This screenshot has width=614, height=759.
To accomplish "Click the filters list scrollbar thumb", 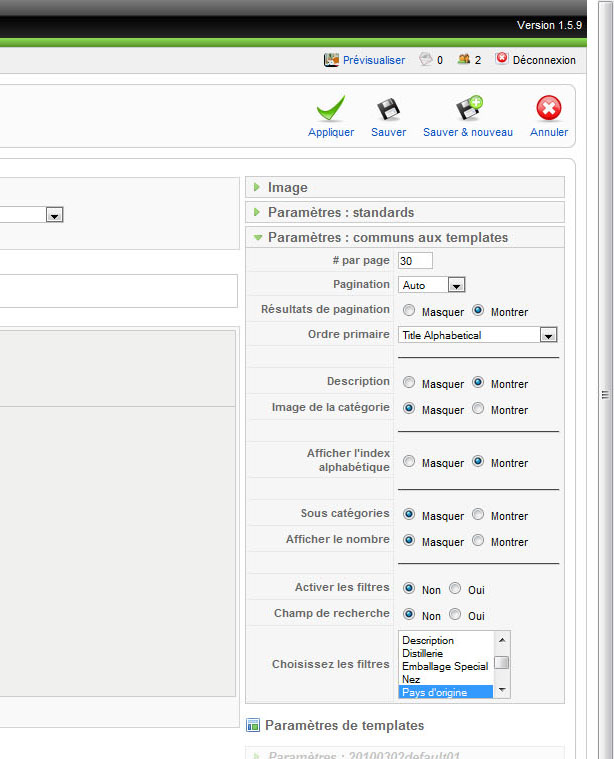I will click(x=502, y=662).
